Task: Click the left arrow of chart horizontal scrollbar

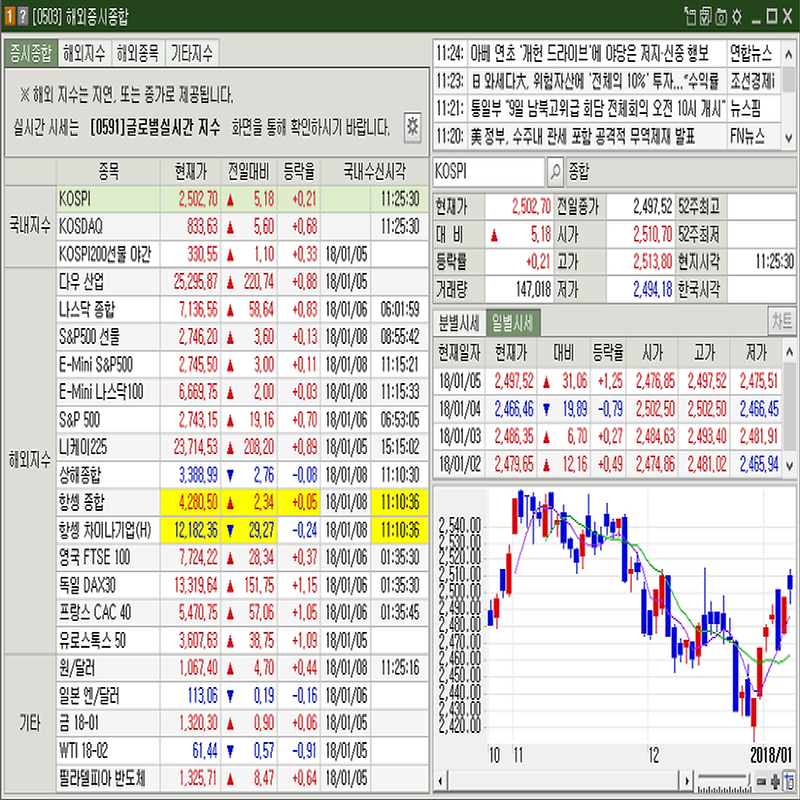Action: 440,781
